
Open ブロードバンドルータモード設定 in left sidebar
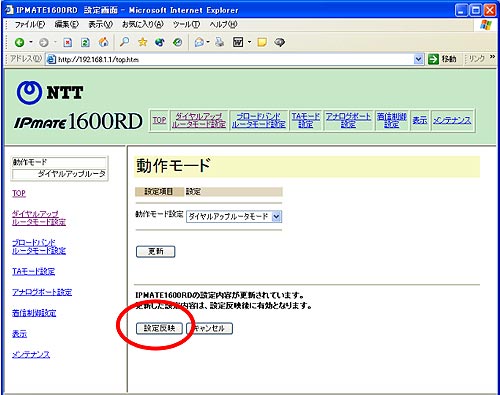pos(39,247)
